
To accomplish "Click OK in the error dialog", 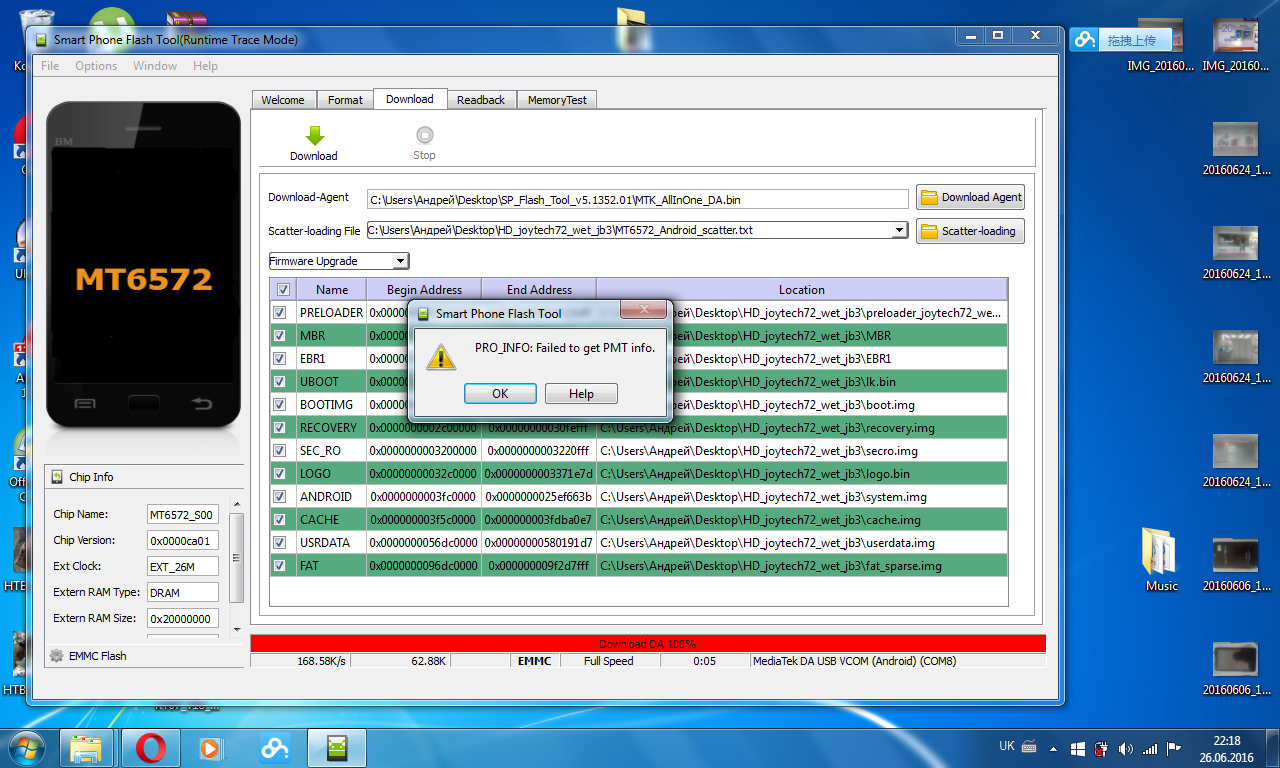I will pyautogui.click(x=500, y=394).
